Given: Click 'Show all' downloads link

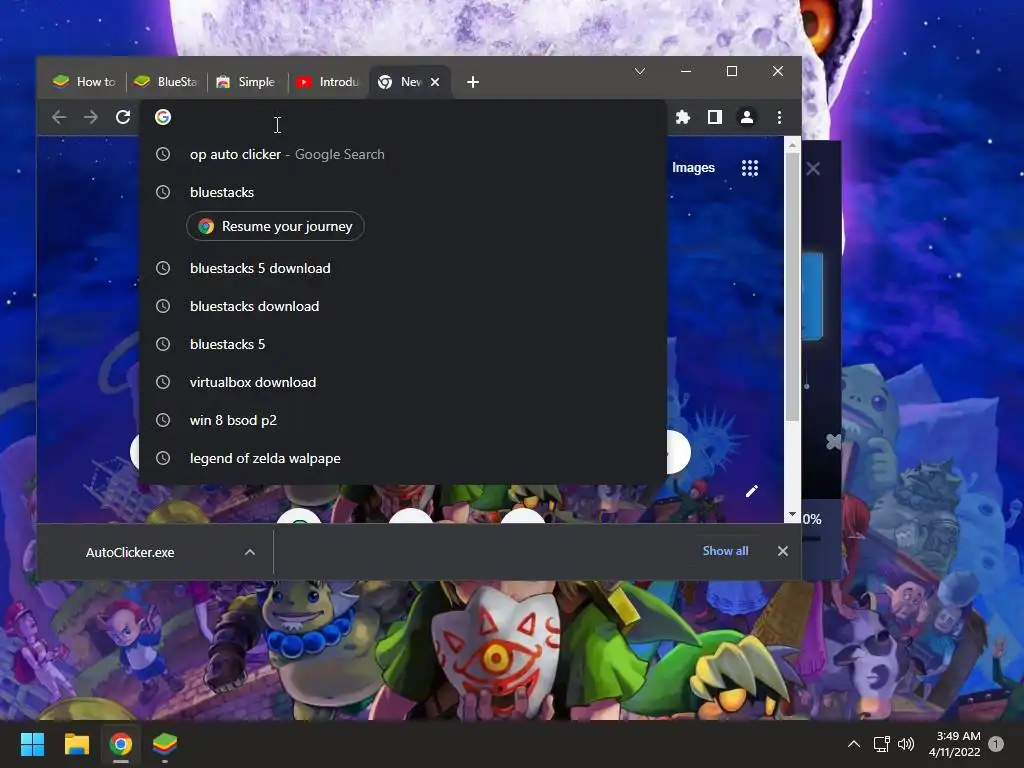Looking at the screenshot, I should 725,551.
